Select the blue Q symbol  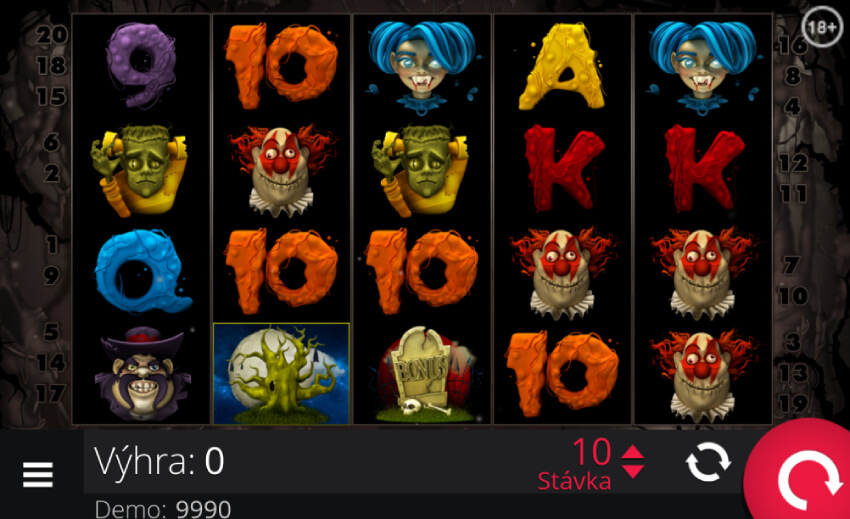[142, 272]
